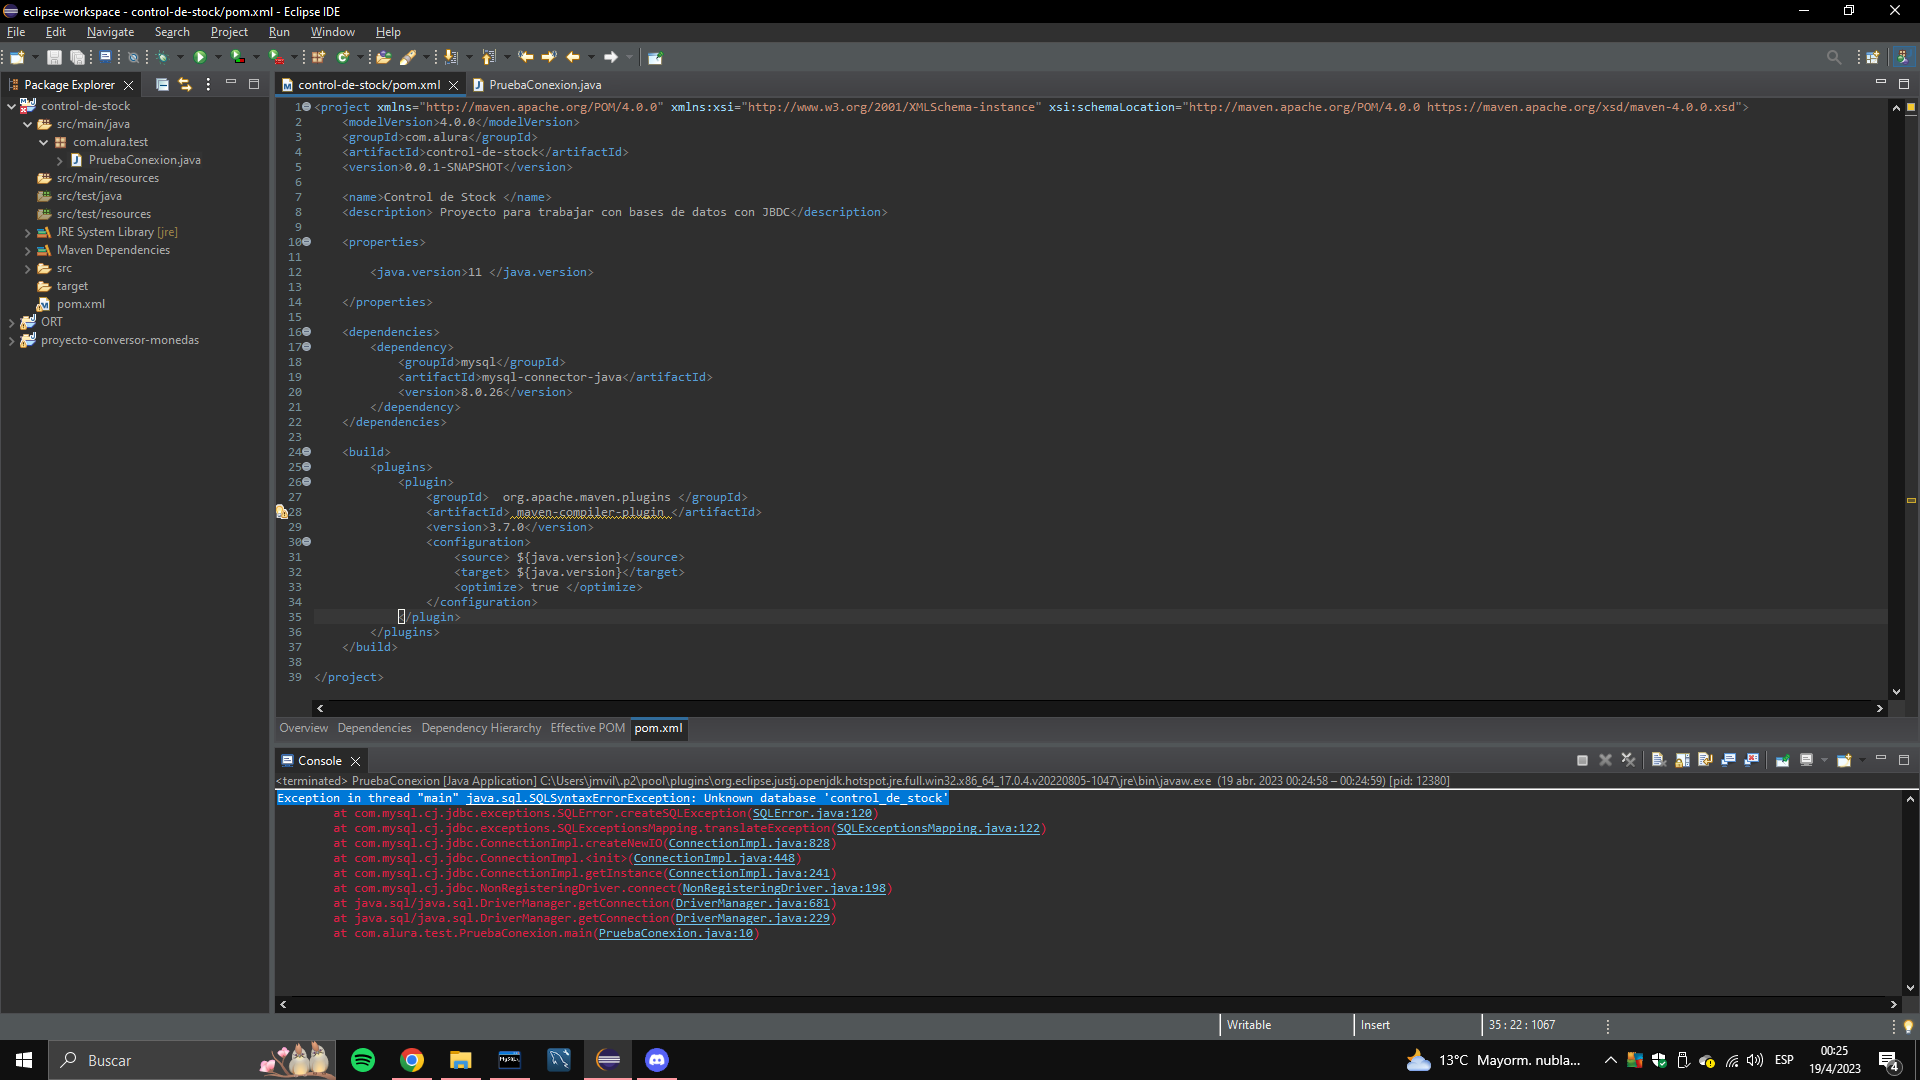Click the Back navigation arrow
Image resolution: width=1920 pixels, height=1080 pixels.
573,57
